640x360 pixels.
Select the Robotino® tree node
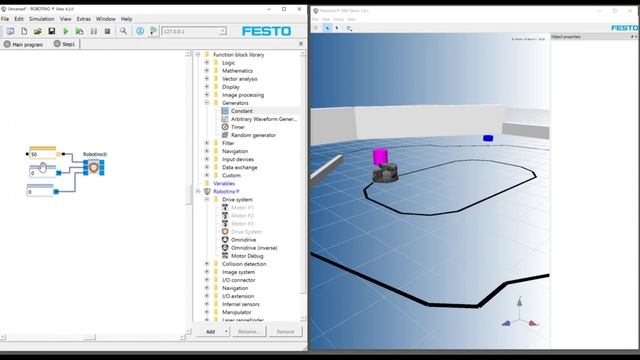tap(226, 191)
